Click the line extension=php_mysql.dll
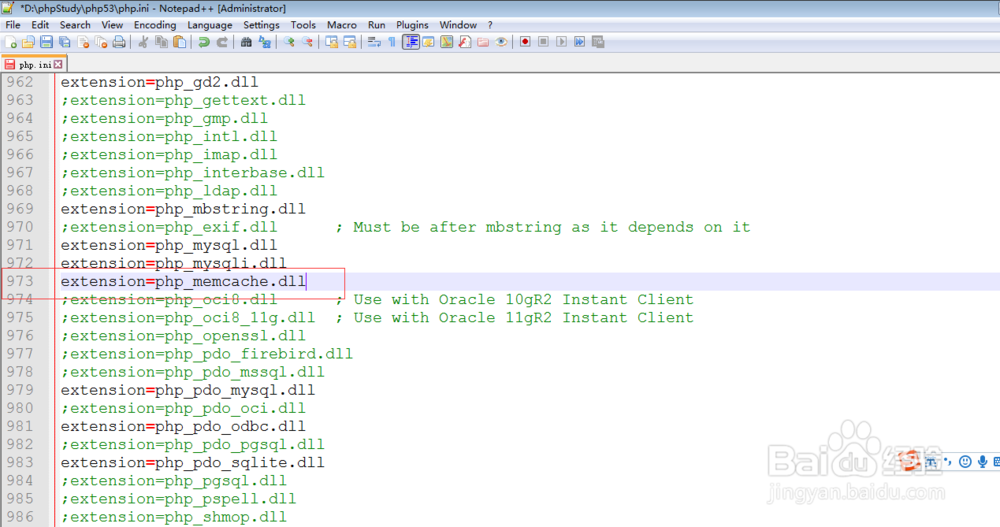Viewport: 1000px width, 527px height. (x=169, y=245)
